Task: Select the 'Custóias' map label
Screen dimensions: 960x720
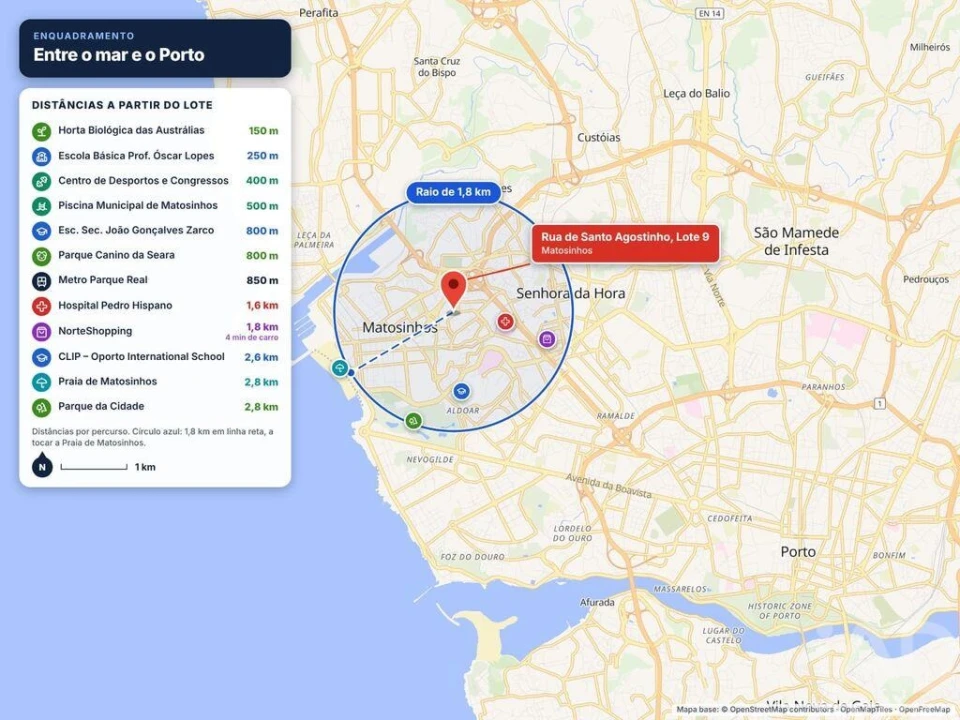Action: 599,138
